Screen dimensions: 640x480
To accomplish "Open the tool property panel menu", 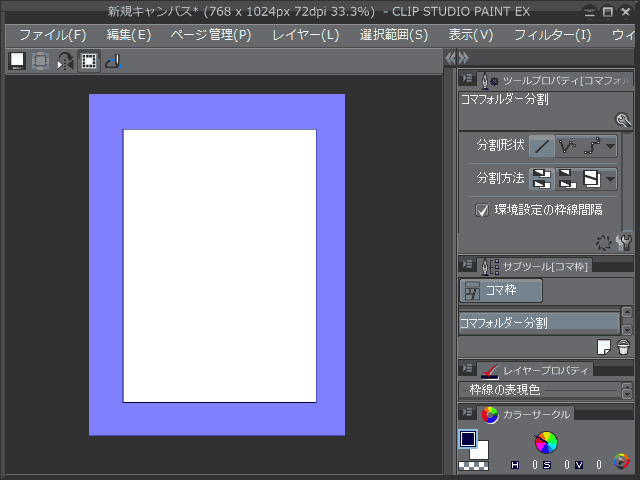I will tap(467, 80).
